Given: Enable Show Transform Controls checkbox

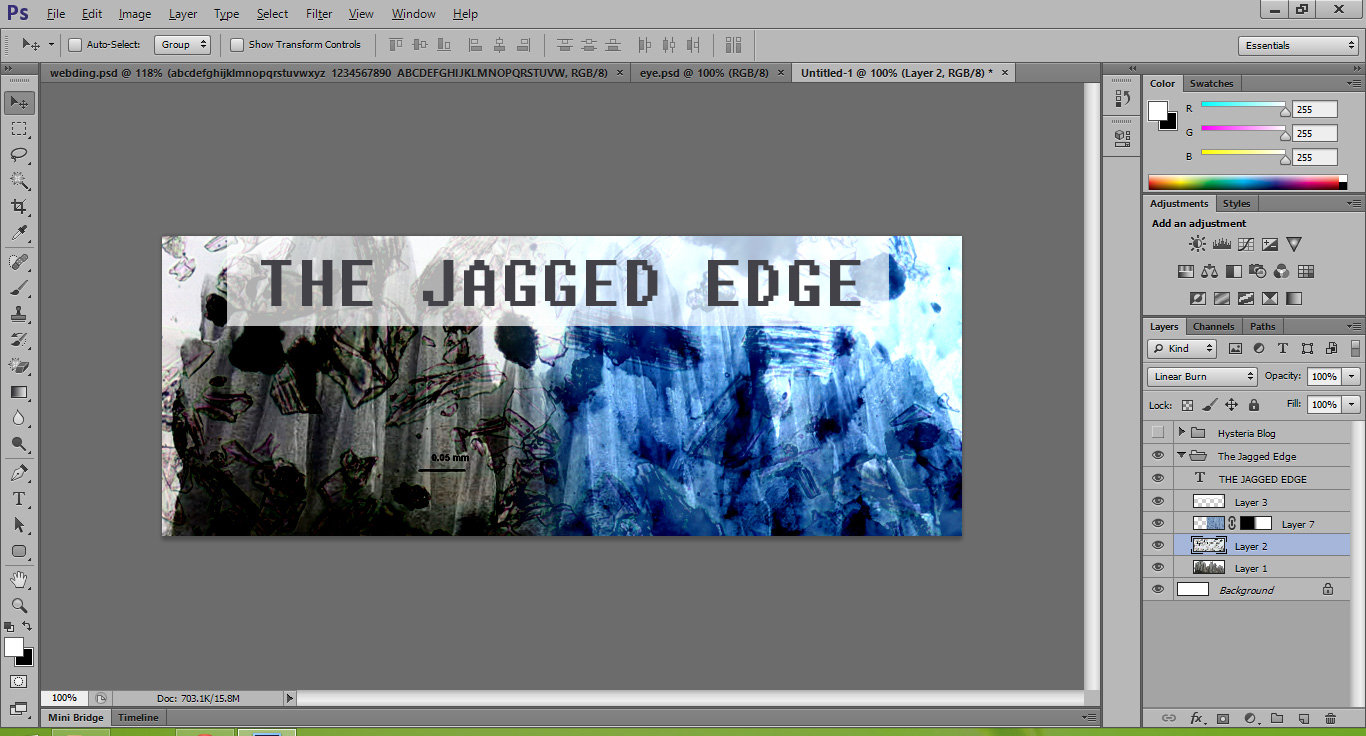Looking at the screenshot, I should click(x=237, y=44).
